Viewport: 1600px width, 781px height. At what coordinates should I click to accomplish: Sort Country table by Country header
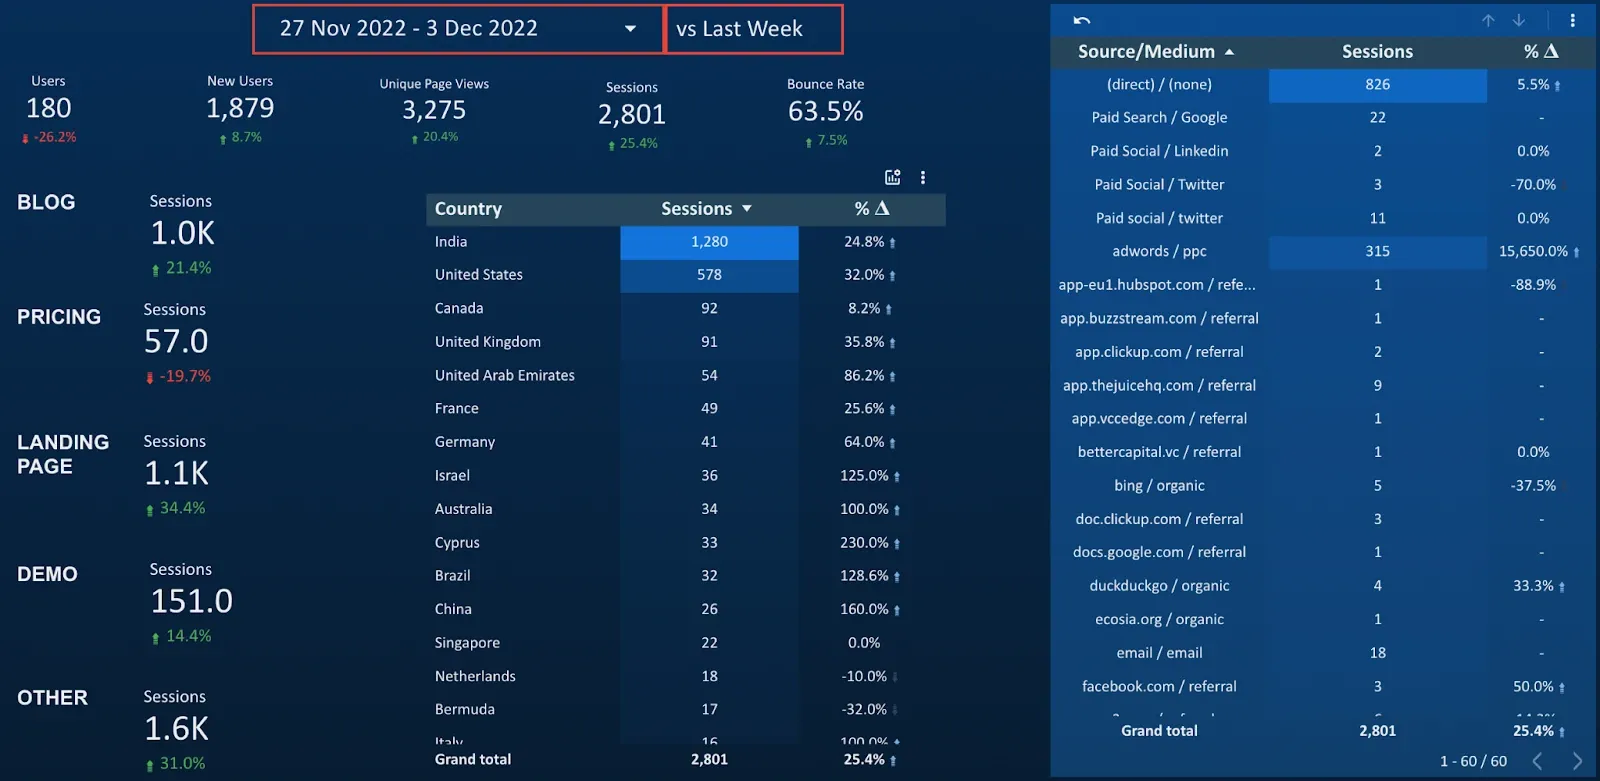click(468, 208)
